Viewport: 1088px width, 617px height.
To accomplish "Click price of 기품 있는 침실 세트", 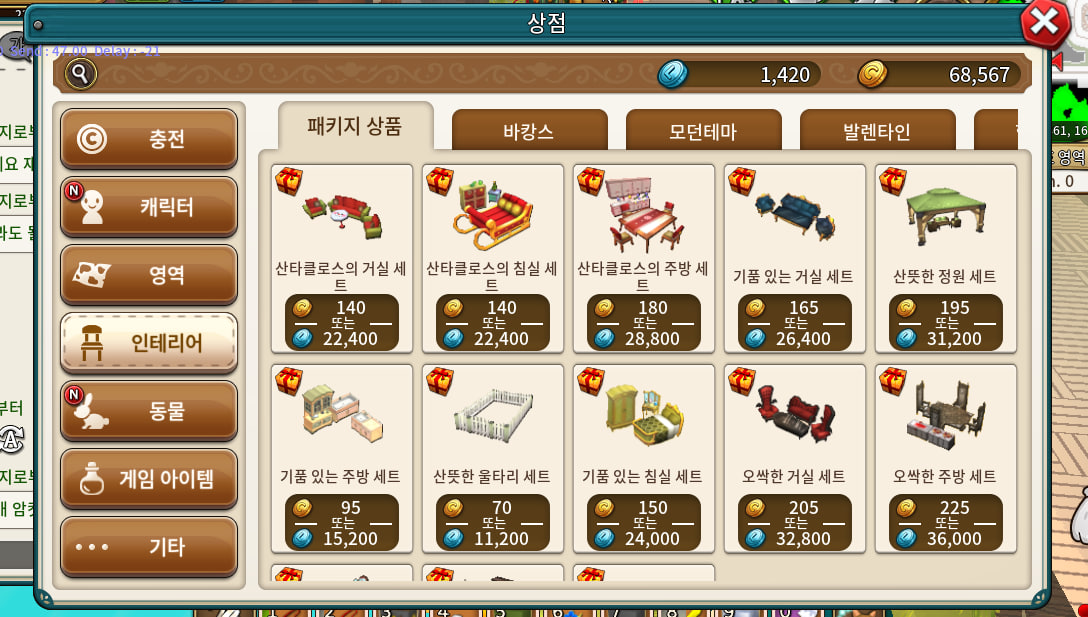I will pyautogui.click(x=644, y=523).
